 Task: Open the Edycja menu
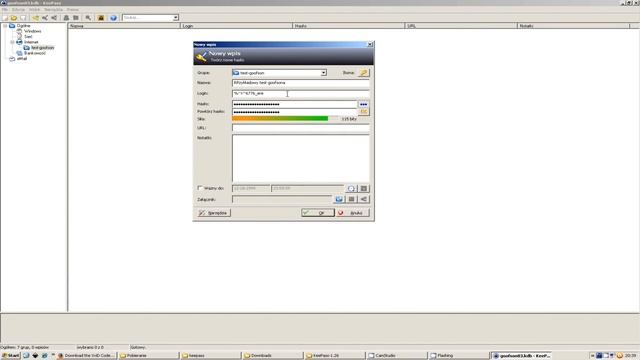coord(18,9)
